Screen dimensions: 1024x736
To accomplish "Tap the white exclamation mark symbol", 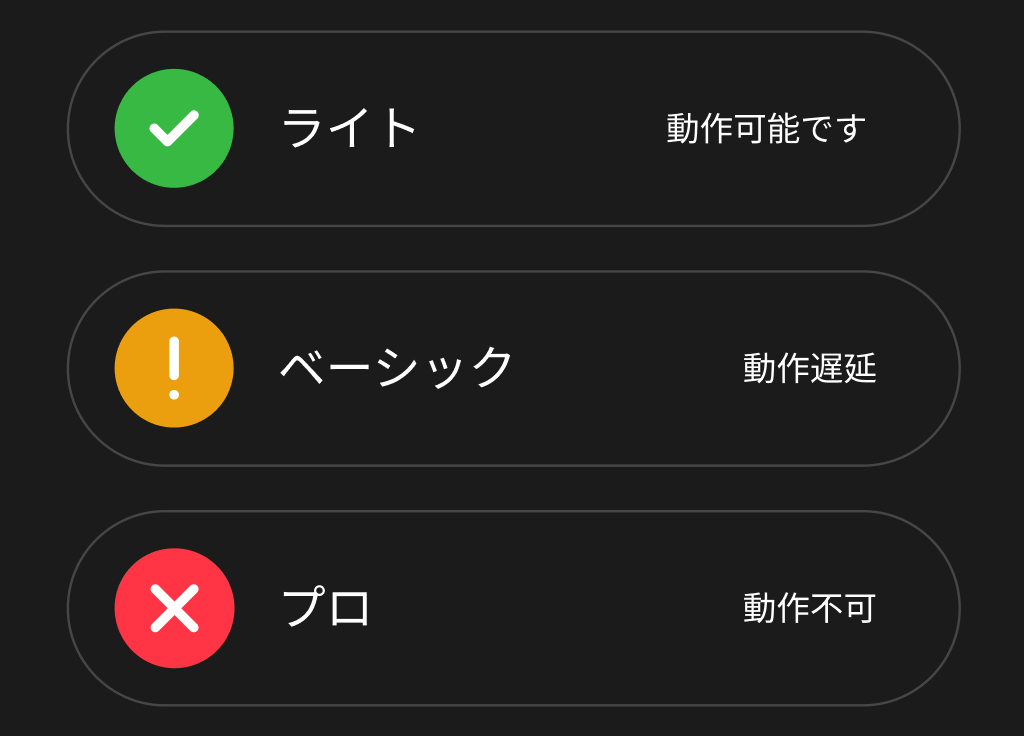I will click(x=174, y=368).
